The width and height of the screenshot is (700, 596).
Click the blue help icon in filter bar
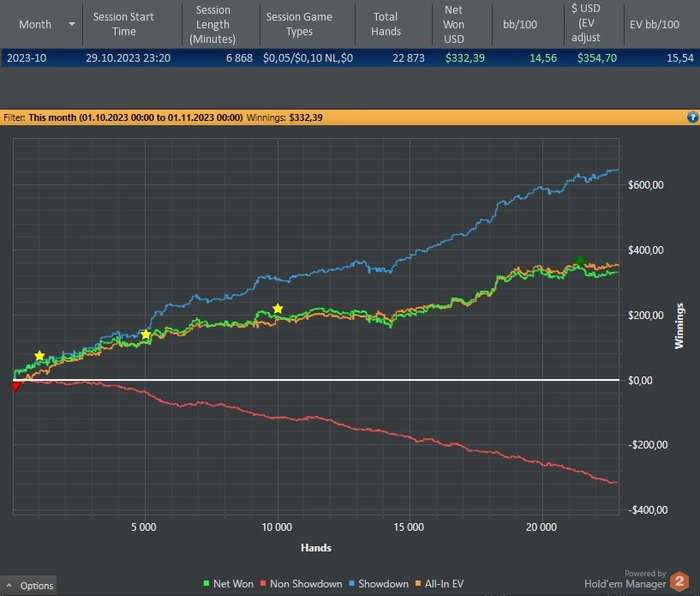click(692, 117)
